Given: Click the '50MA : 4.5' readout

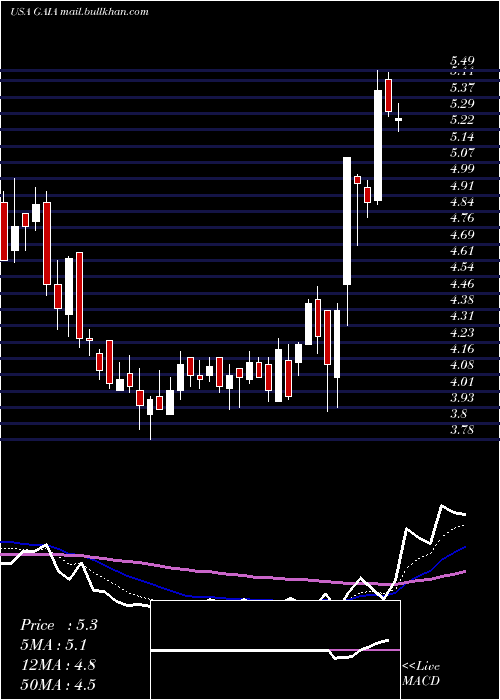Looking at the screenshot, I should (58, 685).
